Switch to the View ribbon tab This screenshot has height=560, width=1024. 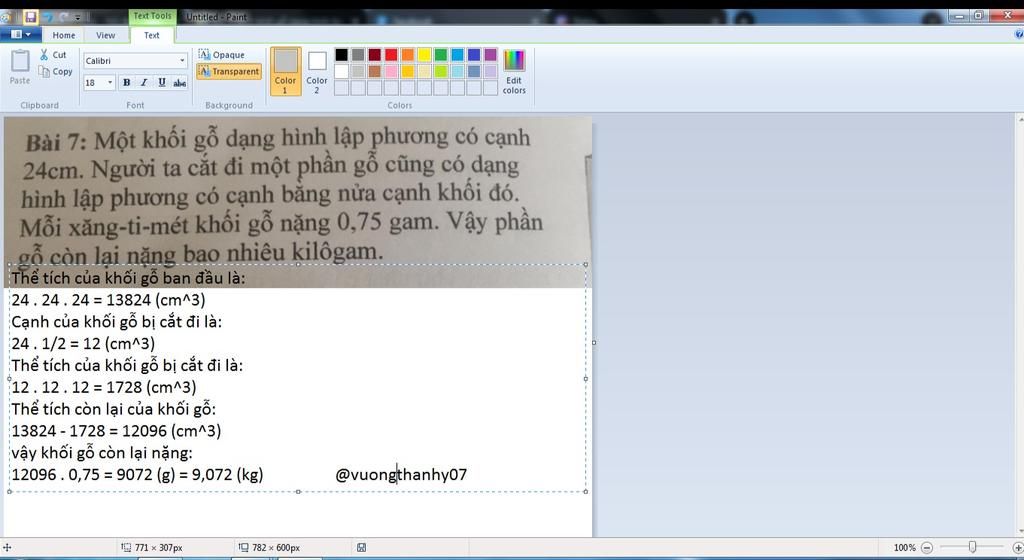click(105, 35)
